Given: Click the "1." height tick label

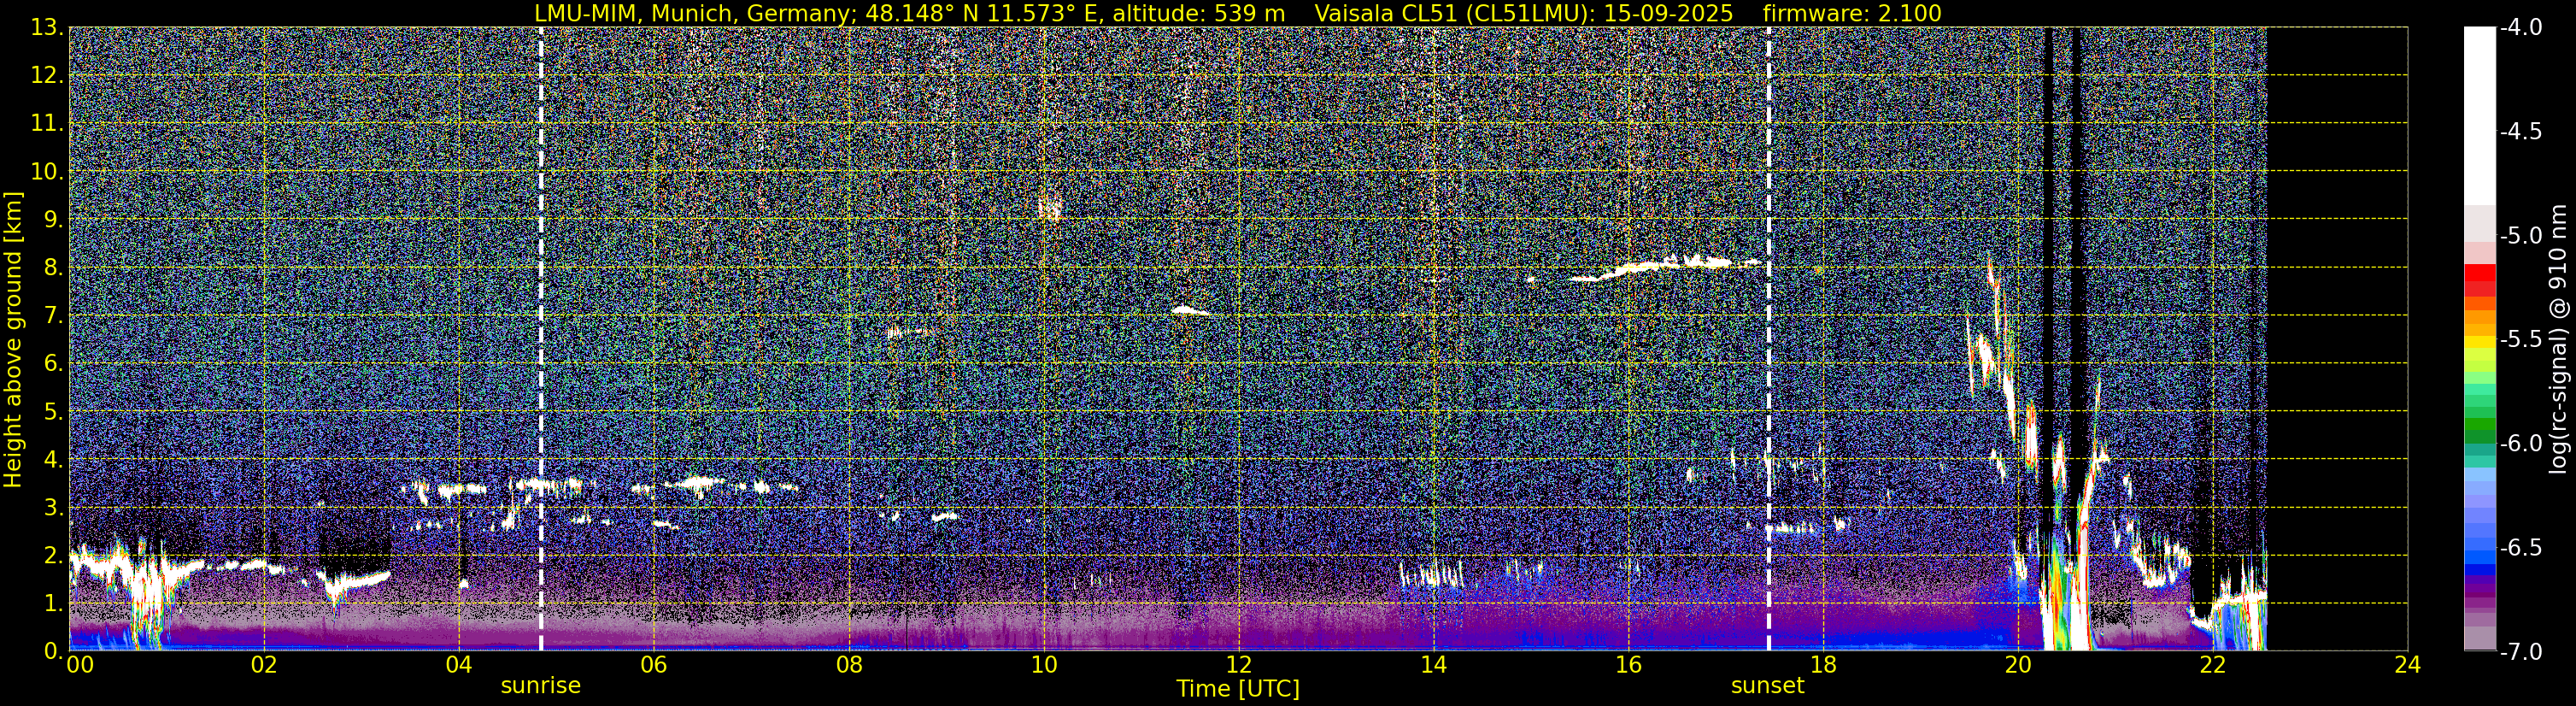Looking at the screenshot, I should tap(53, 604).
